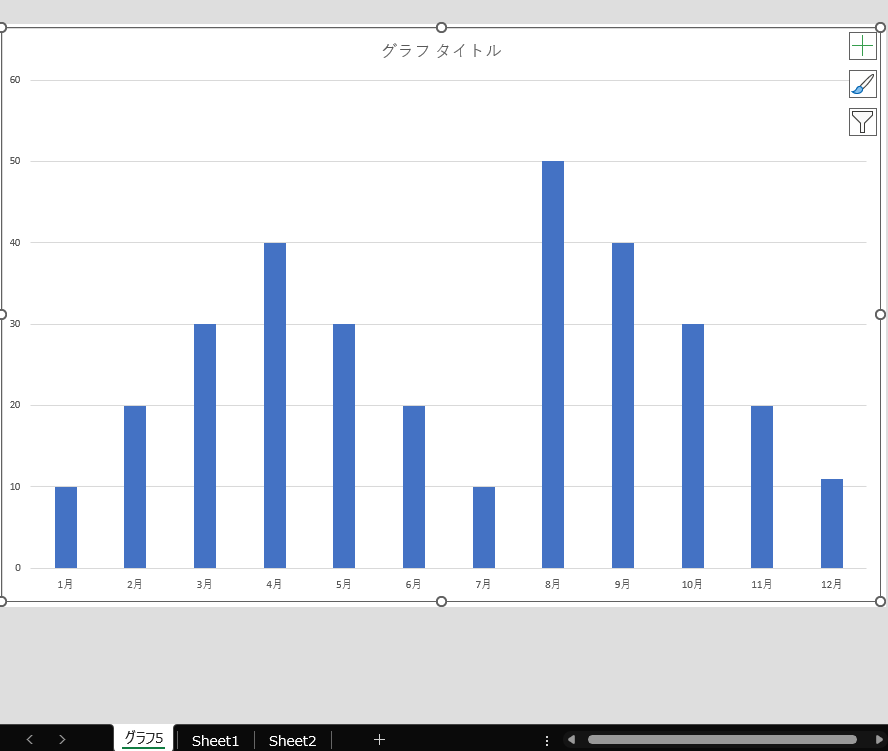Select the 1月 bar in the chart
888x751 pixels.
click(x=66, y=527)
